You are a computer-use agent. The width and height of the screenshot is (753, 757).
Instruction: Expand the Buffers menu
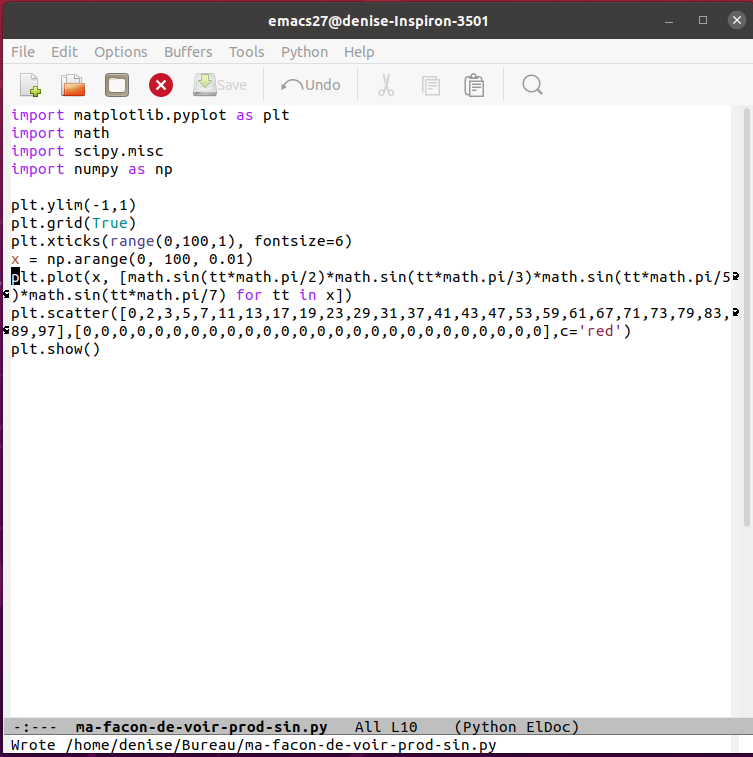[188, 52]
